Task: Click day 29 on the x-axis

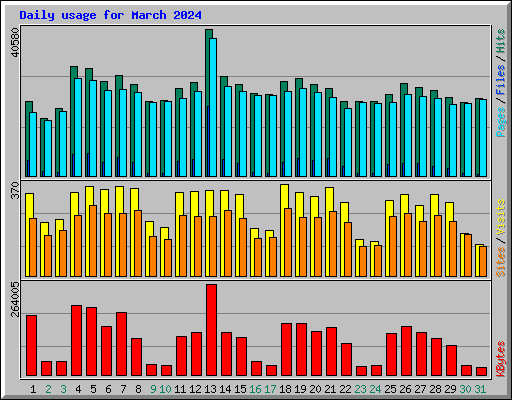Action: tap(450, 389)
